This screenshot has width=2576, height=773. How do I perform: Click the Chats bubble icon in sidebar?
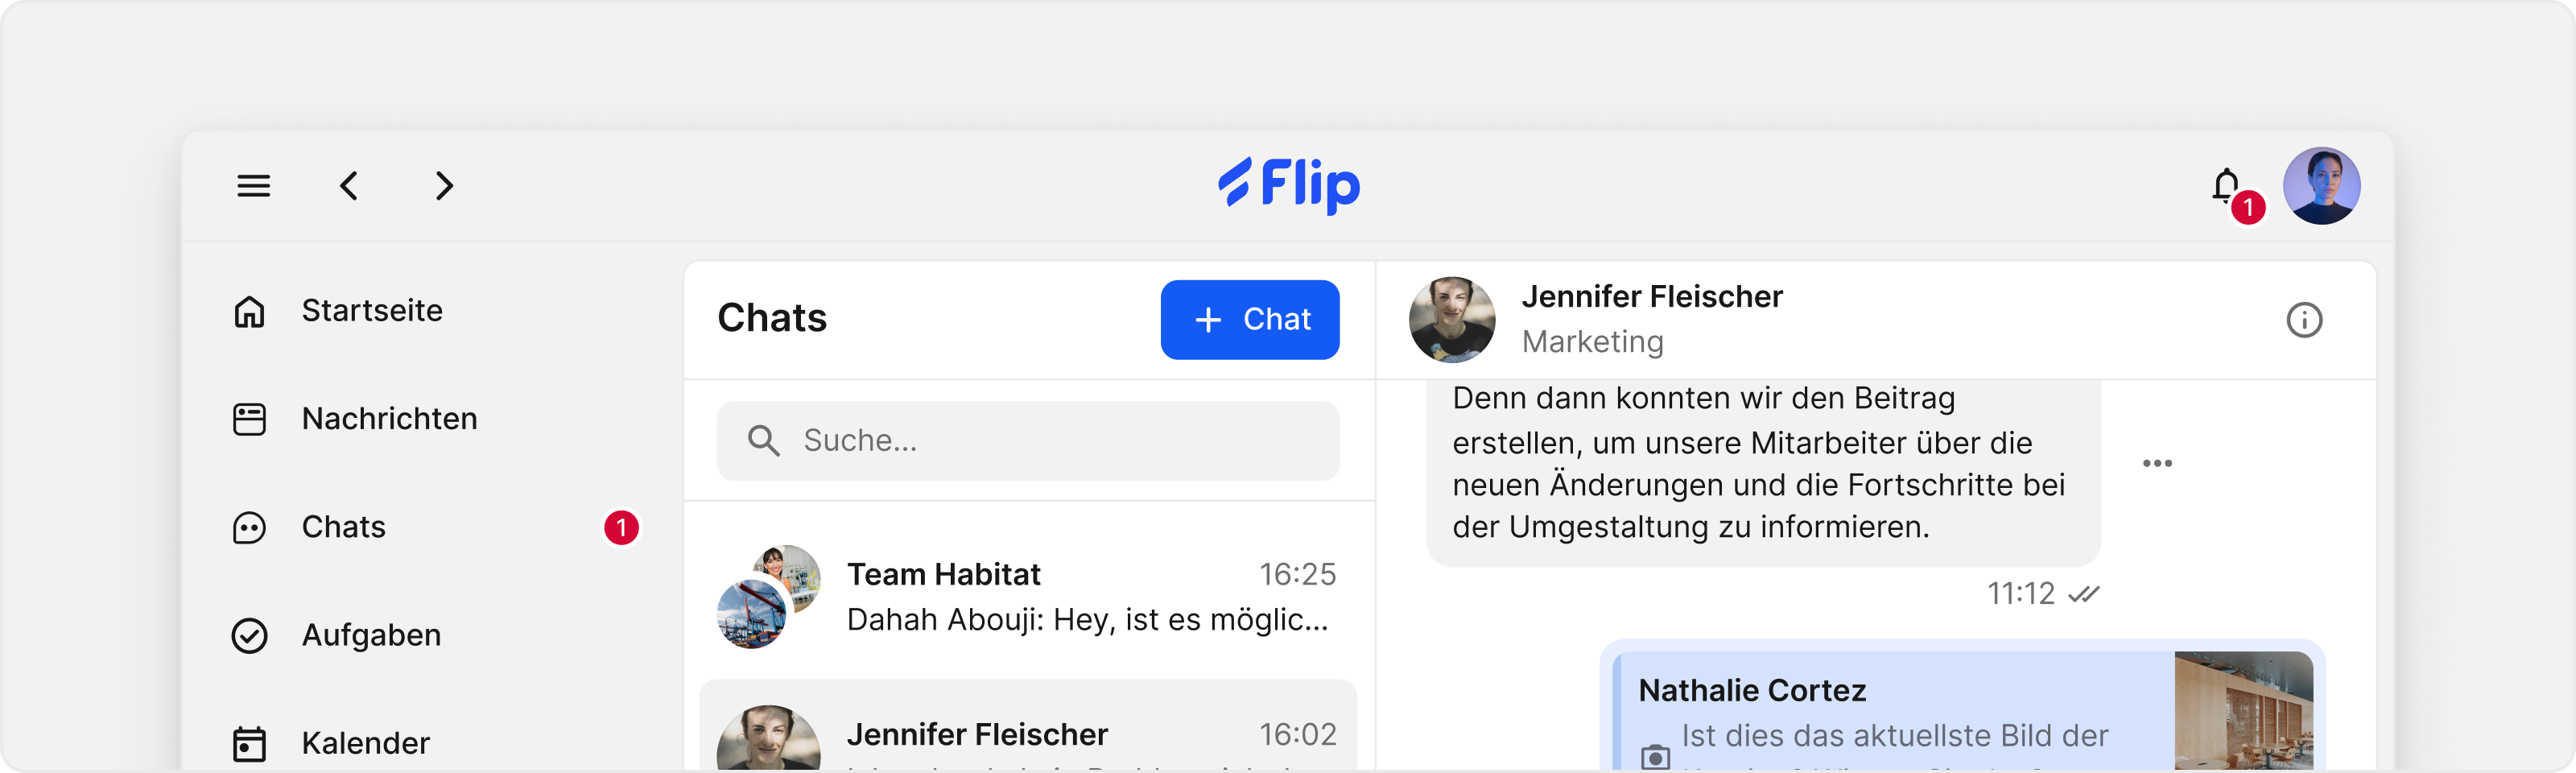pyautogui.click(x=249, y=527)
